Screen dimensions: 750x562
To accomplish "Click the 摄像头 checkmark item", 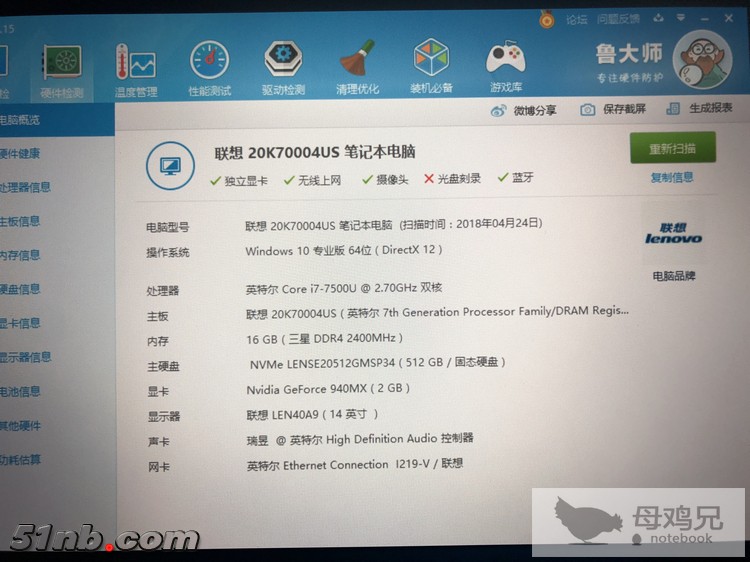I will click(x=385, y=179).
